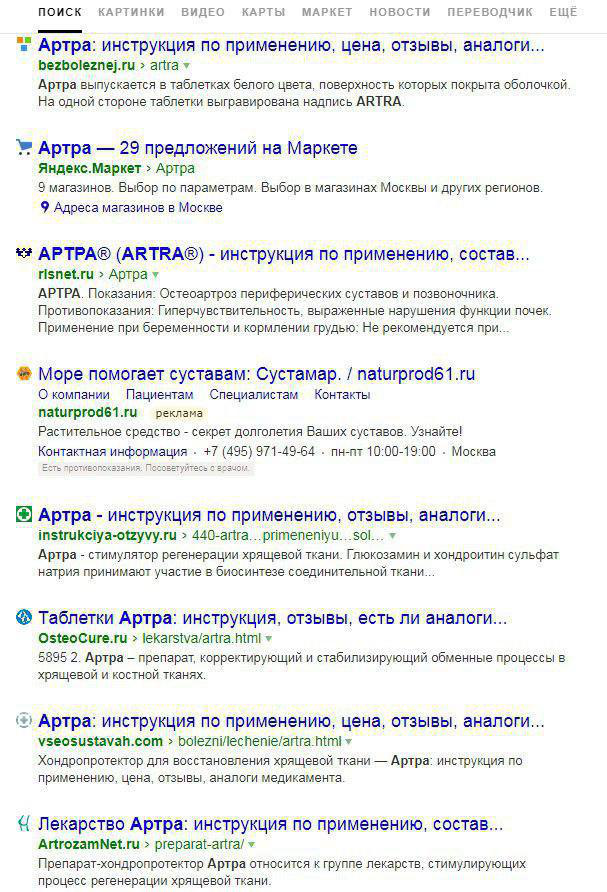This screenshot has width=607, height=892.
Task: Click the OsteoCure.ru green domain link
Action: click(x=82, y=638)
